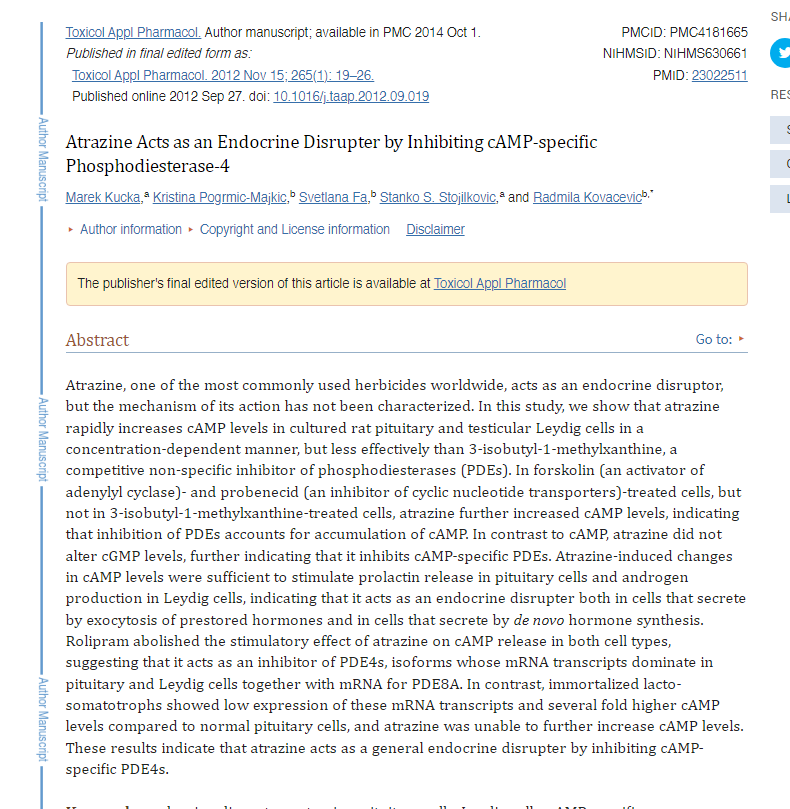
Task: Select author Radmila Kovacevic
Action: point(586,197)
